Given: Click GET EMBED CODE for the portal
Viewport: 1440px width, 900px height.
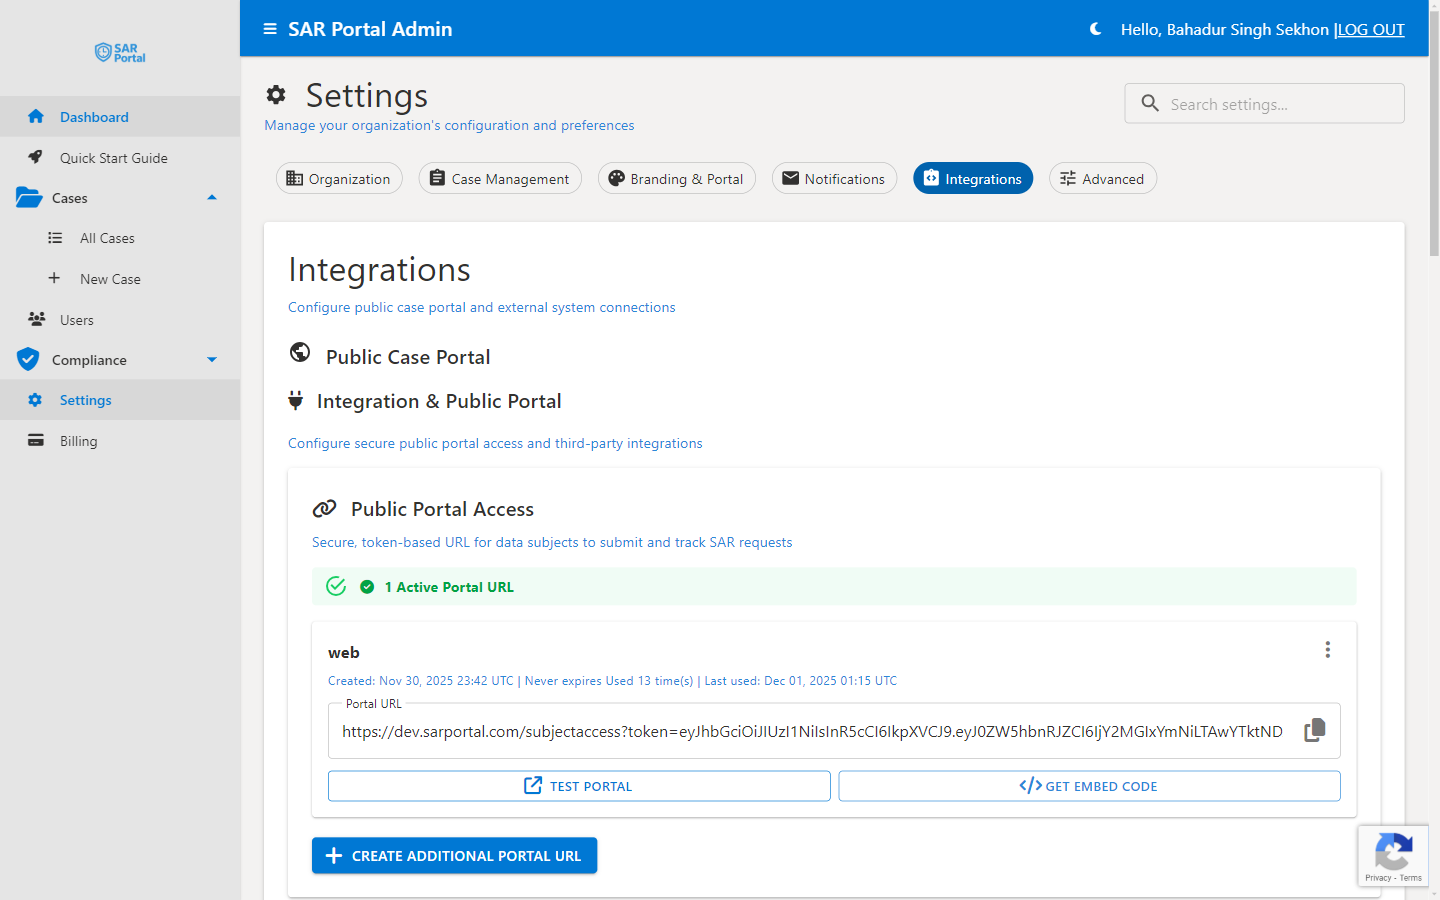Looking at the screenshot, I should (1089, 786).
